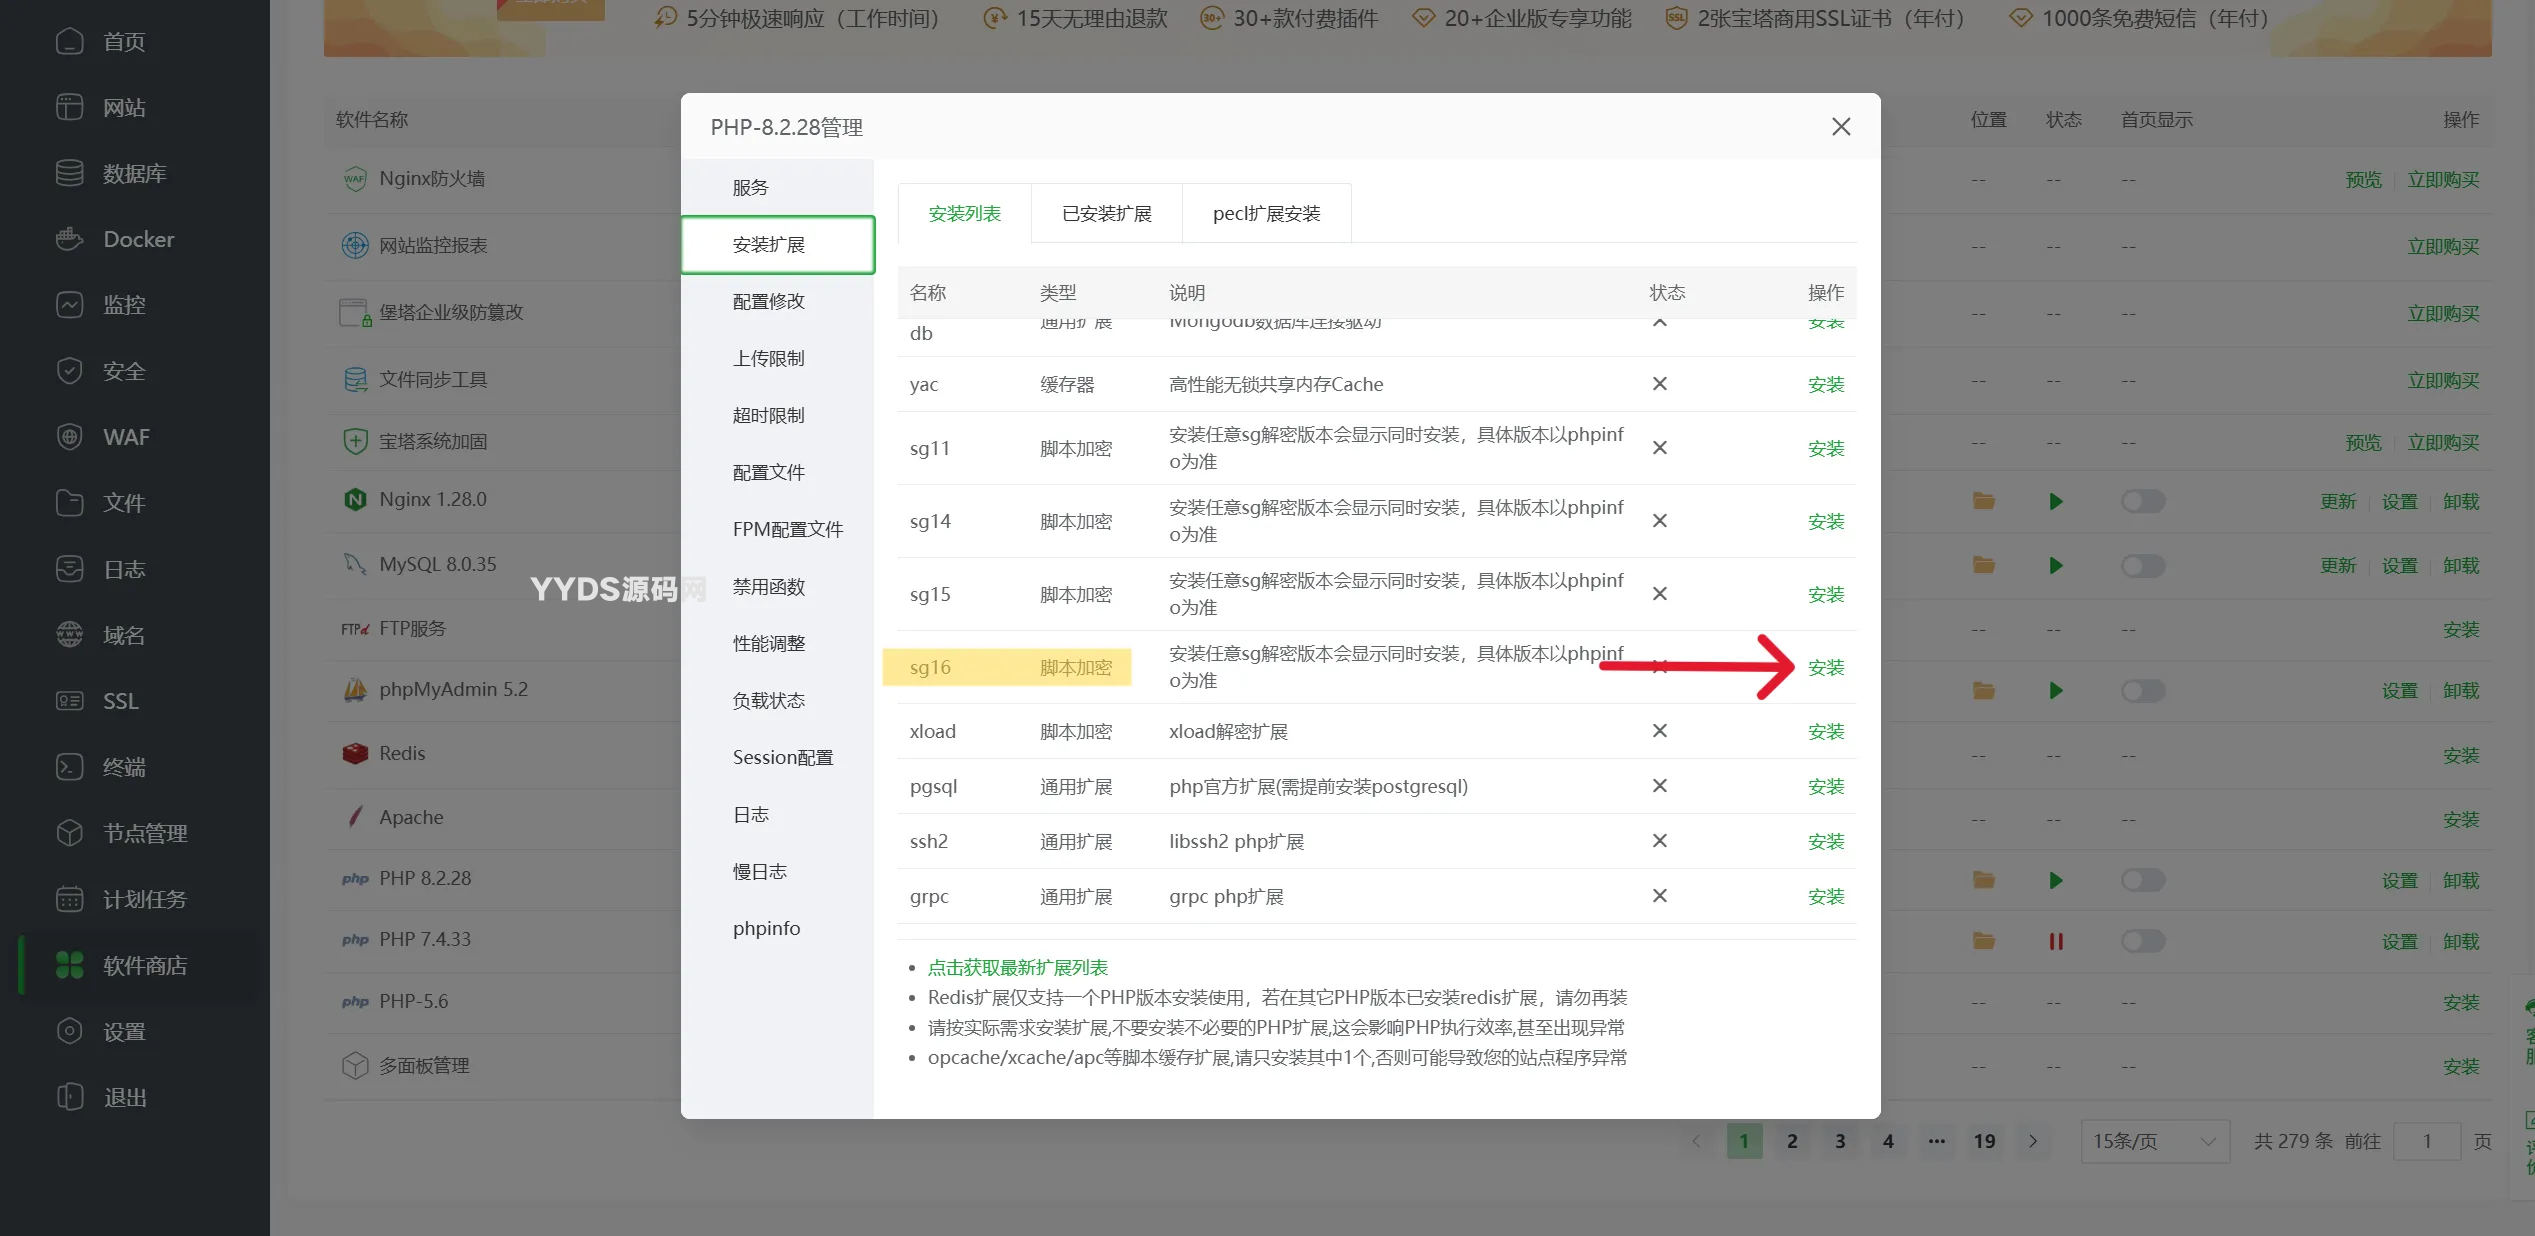This screenshot has width=2535, height=1236.
Task: Toggle the switch on the MySQL row
Action: (2142, 565)
